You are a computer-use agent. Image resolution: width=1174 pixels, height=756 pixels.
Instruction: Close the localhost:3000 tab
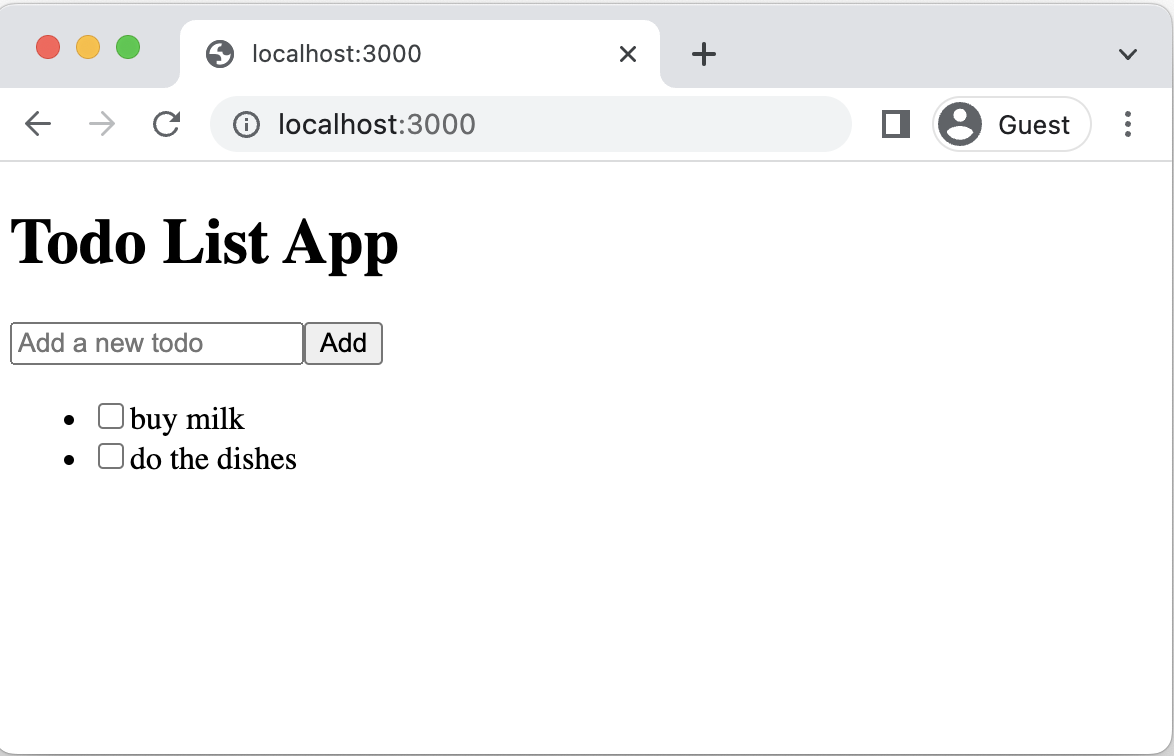[627, 54]
